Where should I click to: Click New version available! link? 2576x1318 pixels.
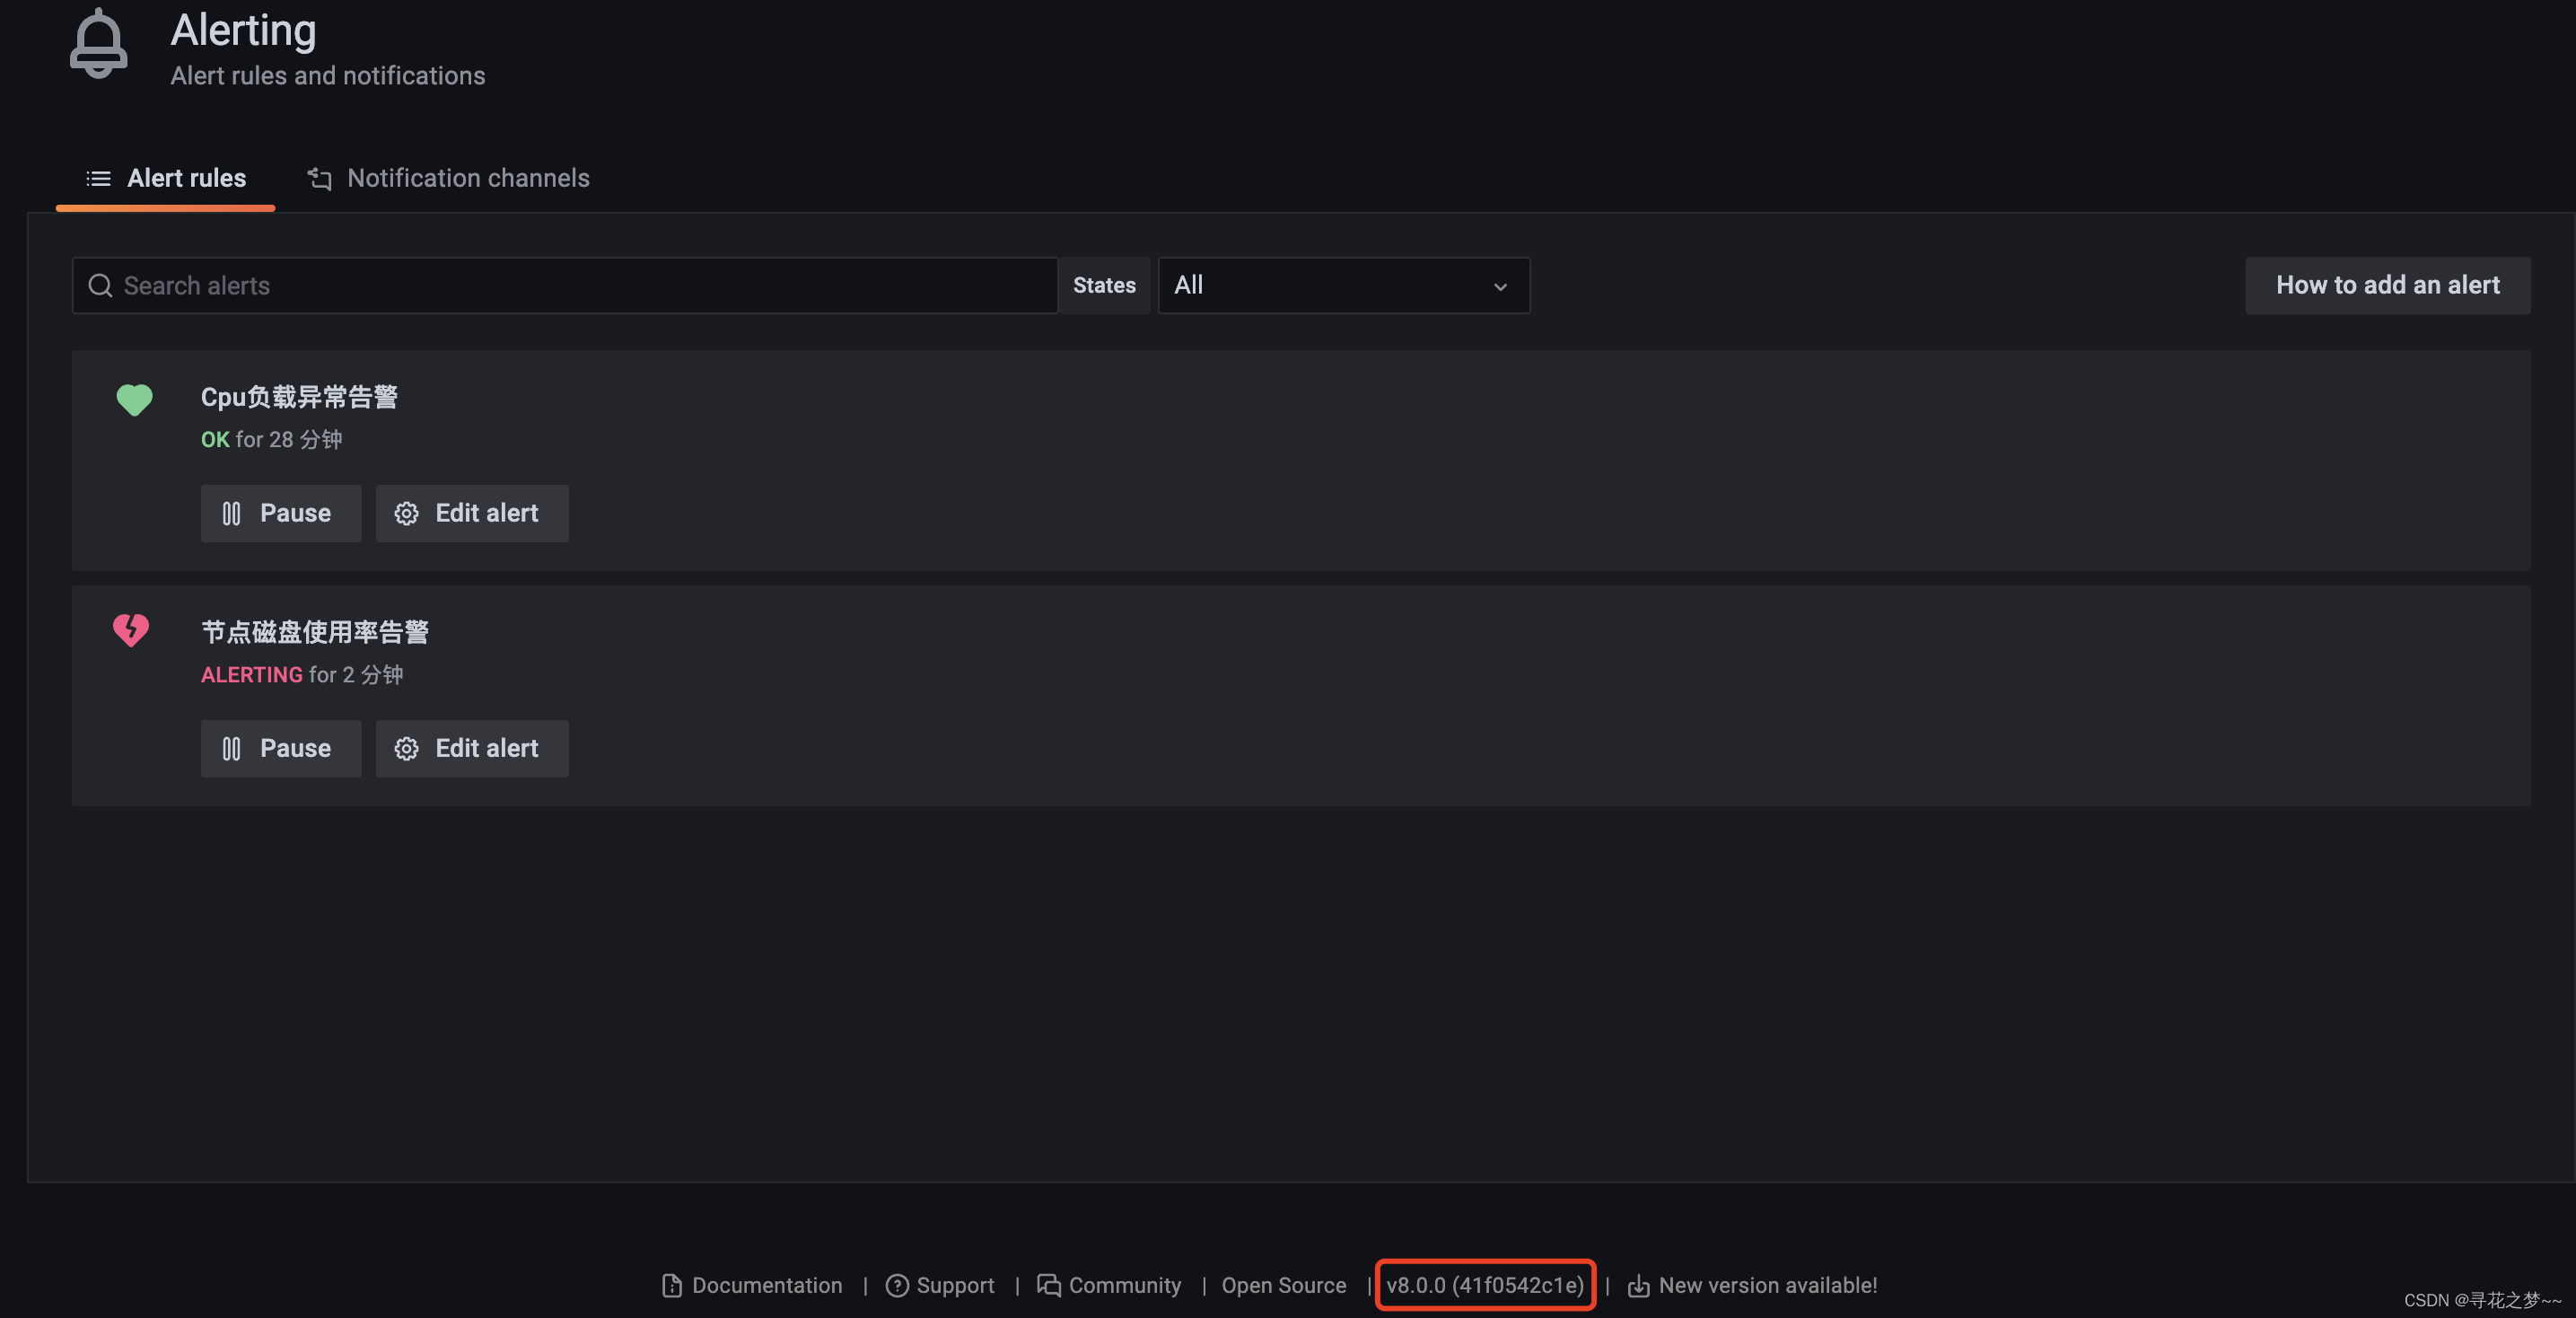[1752, 1286]
